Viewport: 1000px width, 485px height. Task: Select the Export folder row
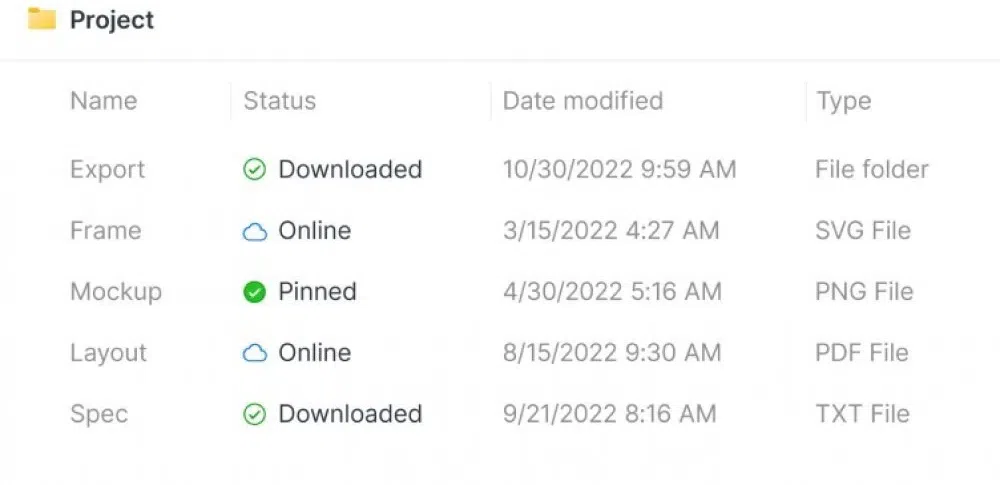(107, 170)
